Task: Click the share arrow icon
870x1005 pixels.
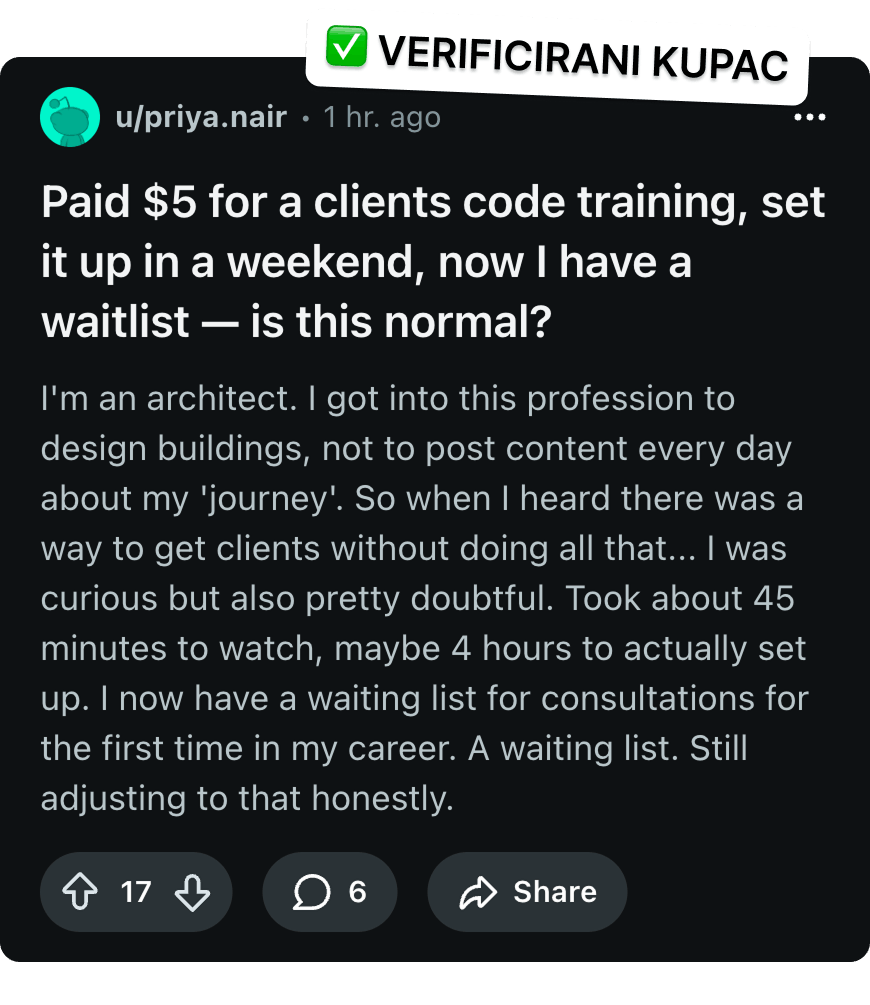Action: [x=478, y=892]
